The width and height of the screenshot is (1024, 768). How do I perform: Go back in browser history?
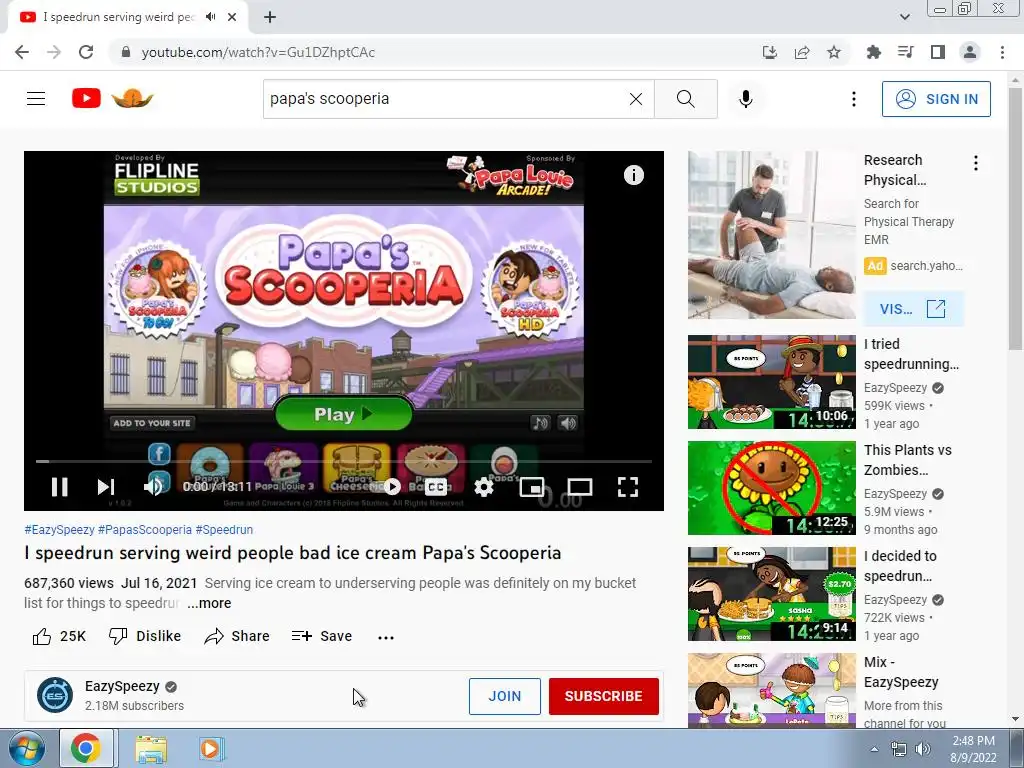(x=22, y=52)
